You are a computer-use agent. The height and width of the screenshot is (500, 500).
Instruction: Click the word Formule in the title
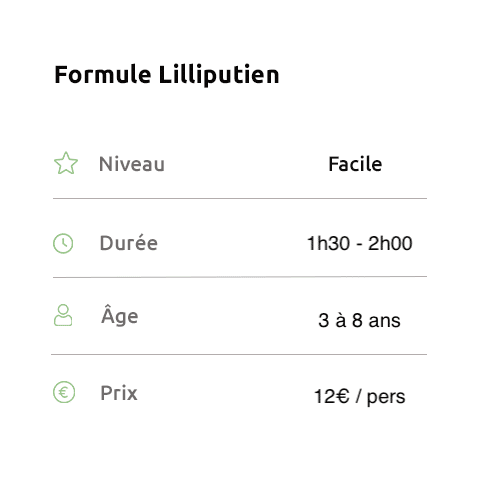(x=103, y=75)
